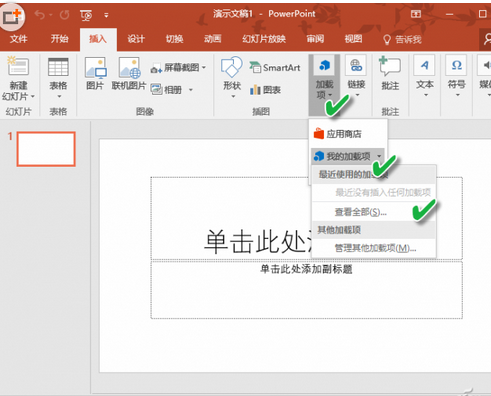
Task: Minimize the PowerPoint window
Action: pyautogui.click(x=449, y=14)
